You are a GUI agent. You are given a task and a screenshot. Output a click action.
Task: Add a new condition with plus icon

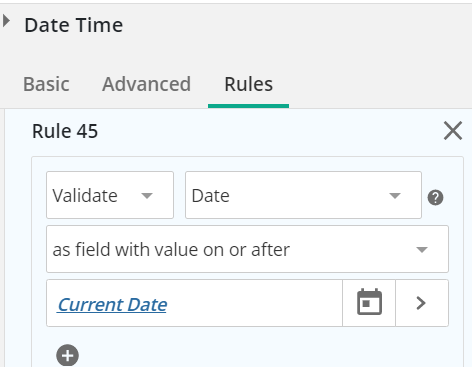click(x=68, y=355)
